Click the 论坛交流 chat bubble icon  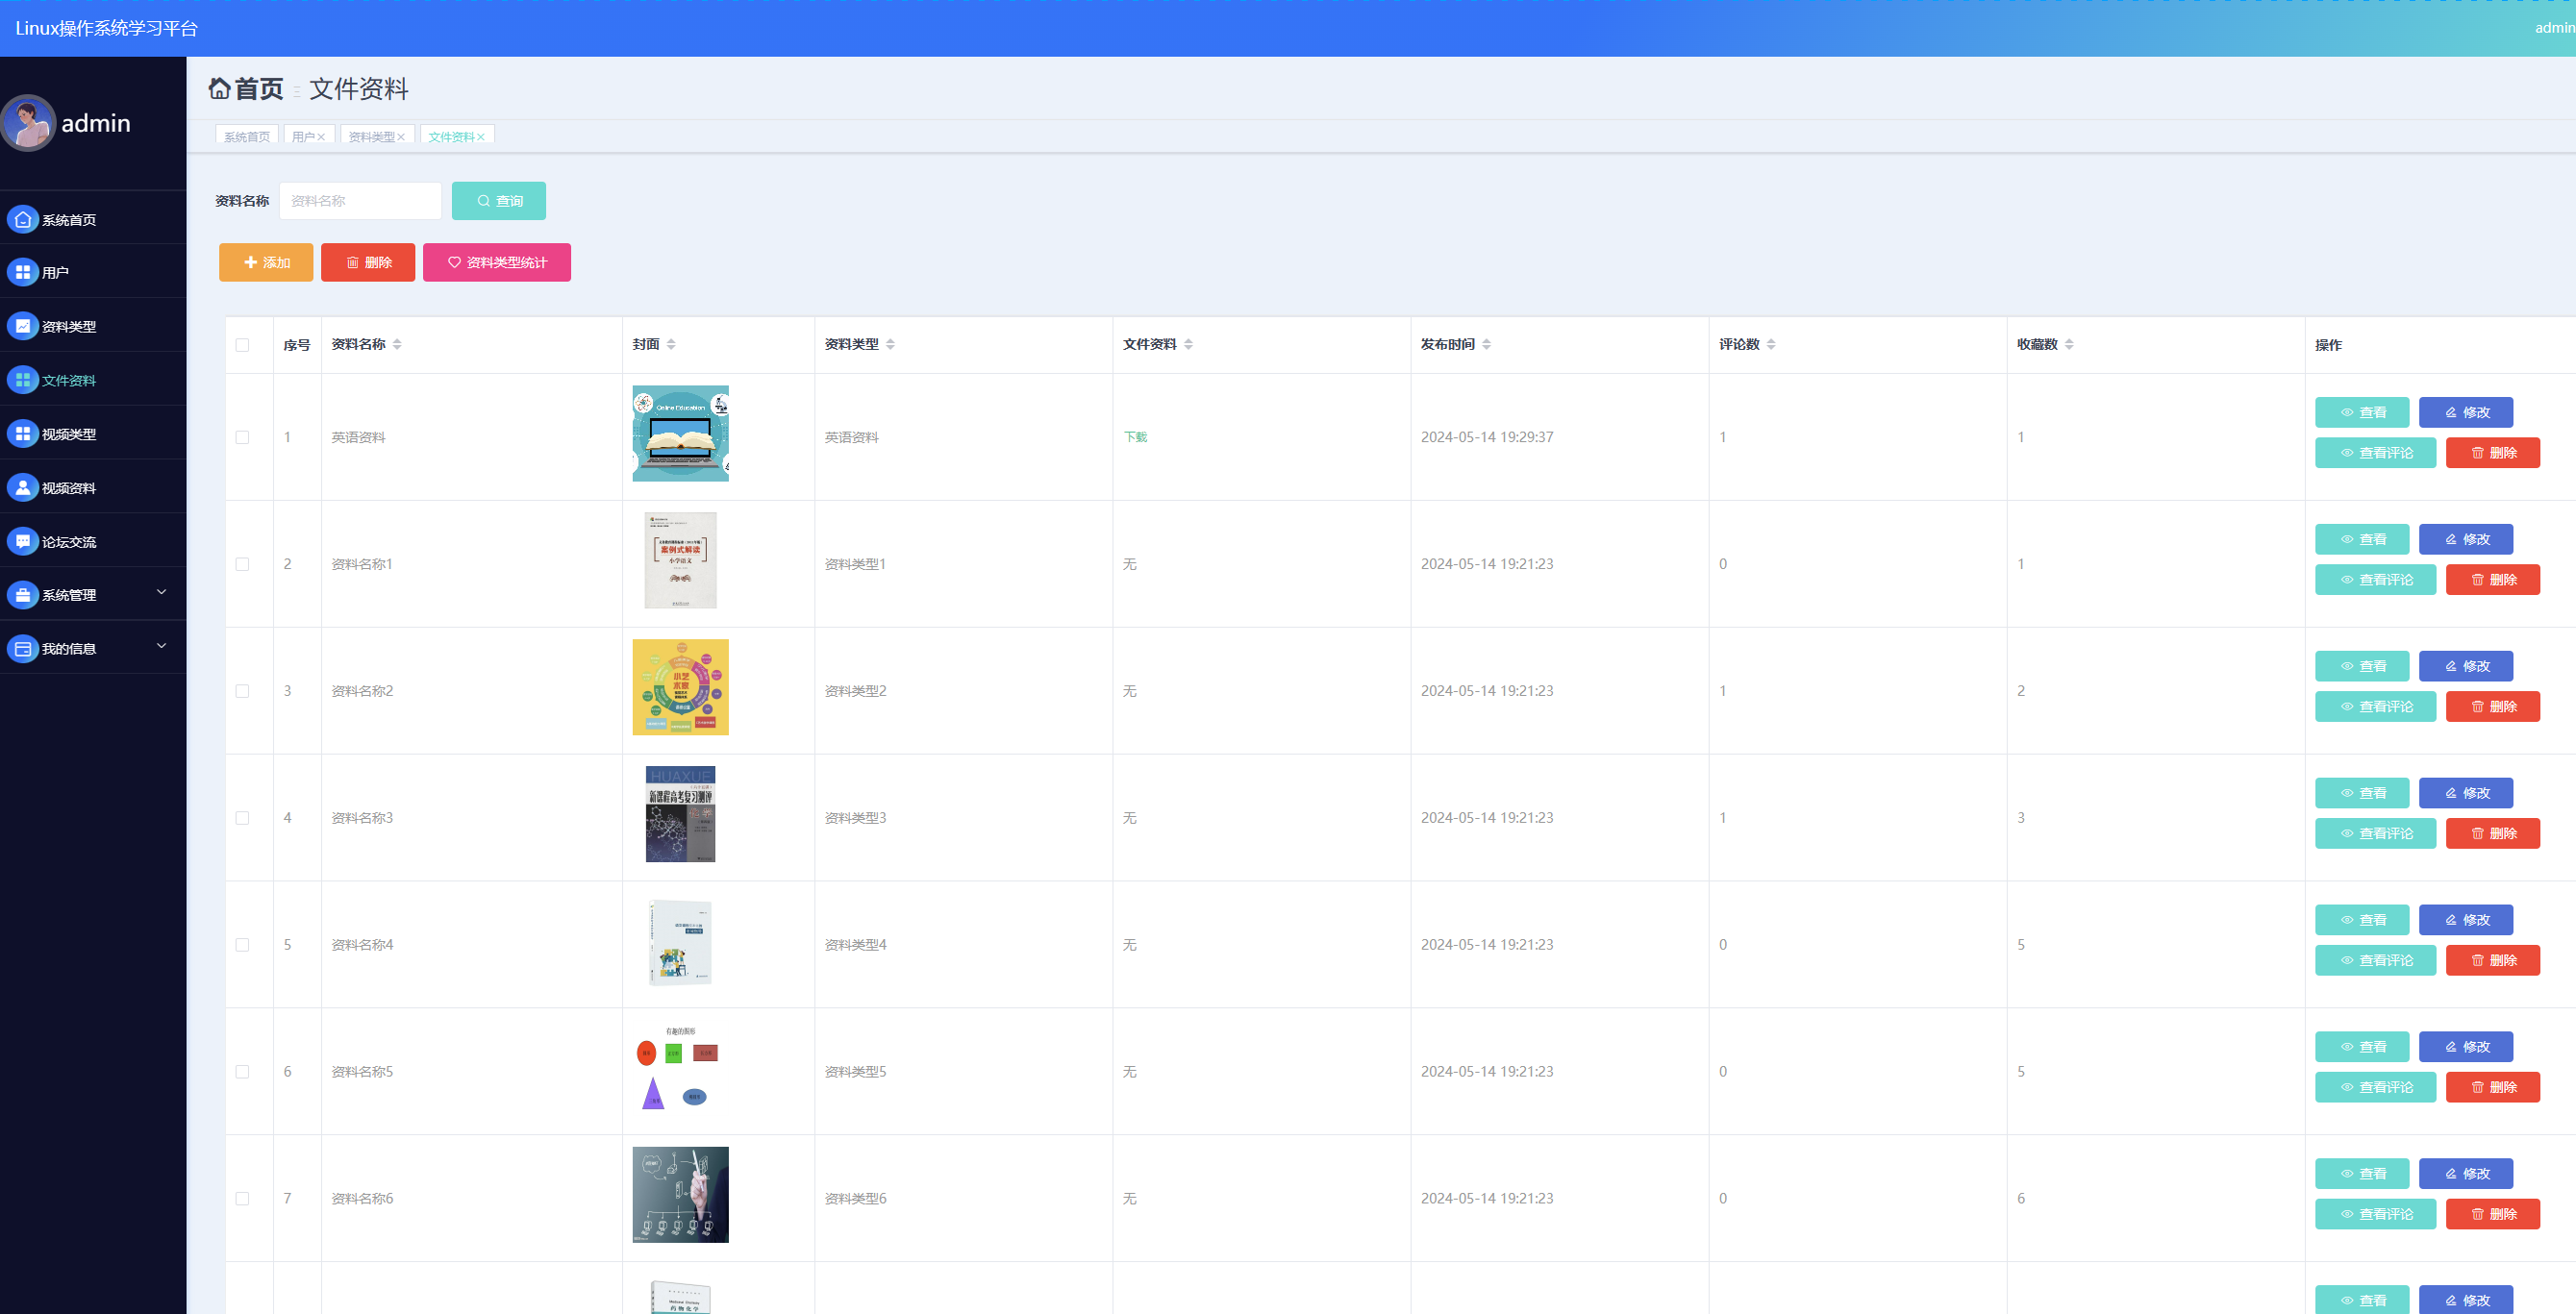point(22,541)
